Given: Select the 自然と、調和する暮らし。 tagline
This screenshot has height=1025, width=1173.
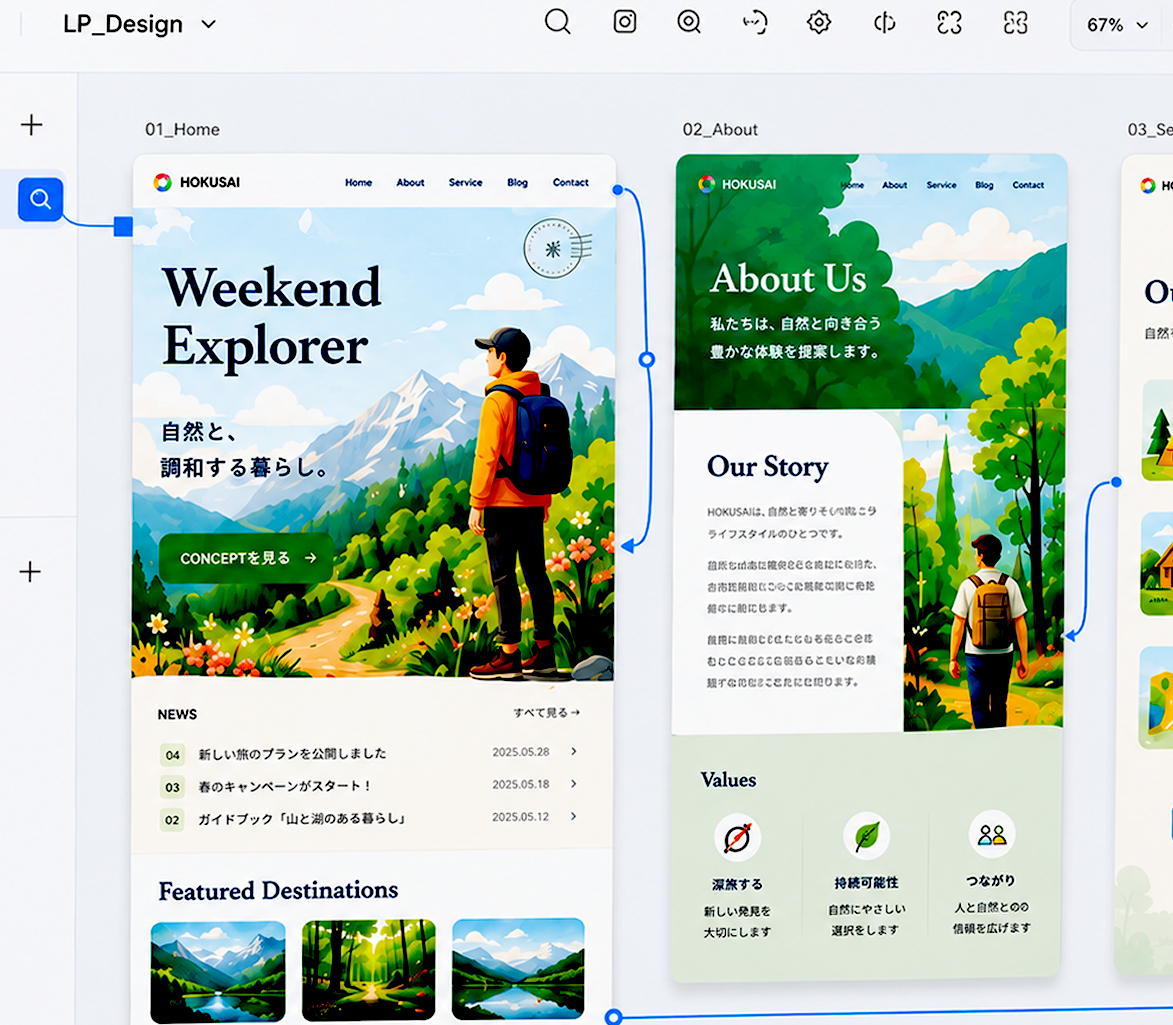Looking at the screenshot, I should point(245,450).
